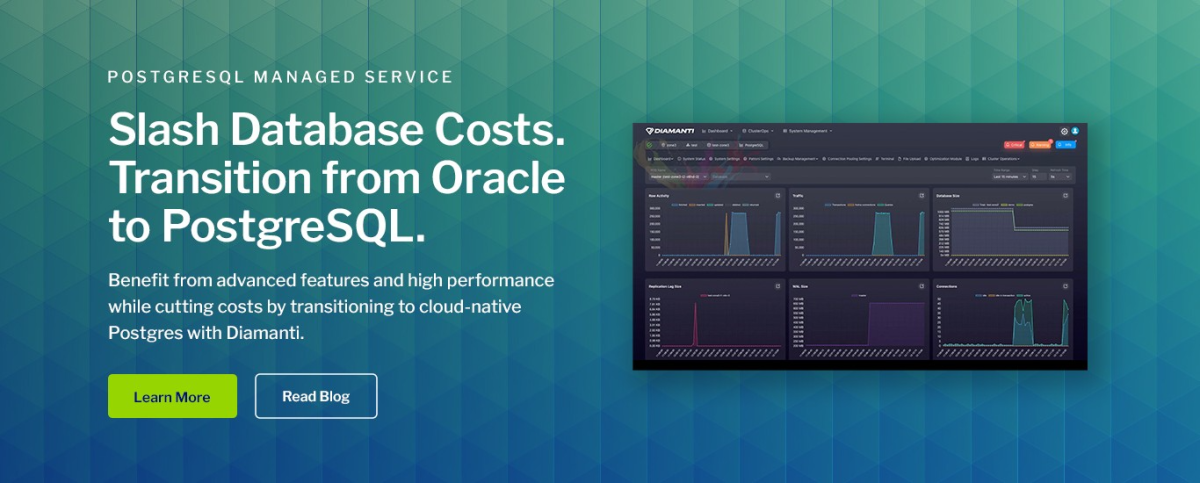This screenshot has width=1200, height=483.
Task: Open the Terminal menu item
Action: [885, 159]
